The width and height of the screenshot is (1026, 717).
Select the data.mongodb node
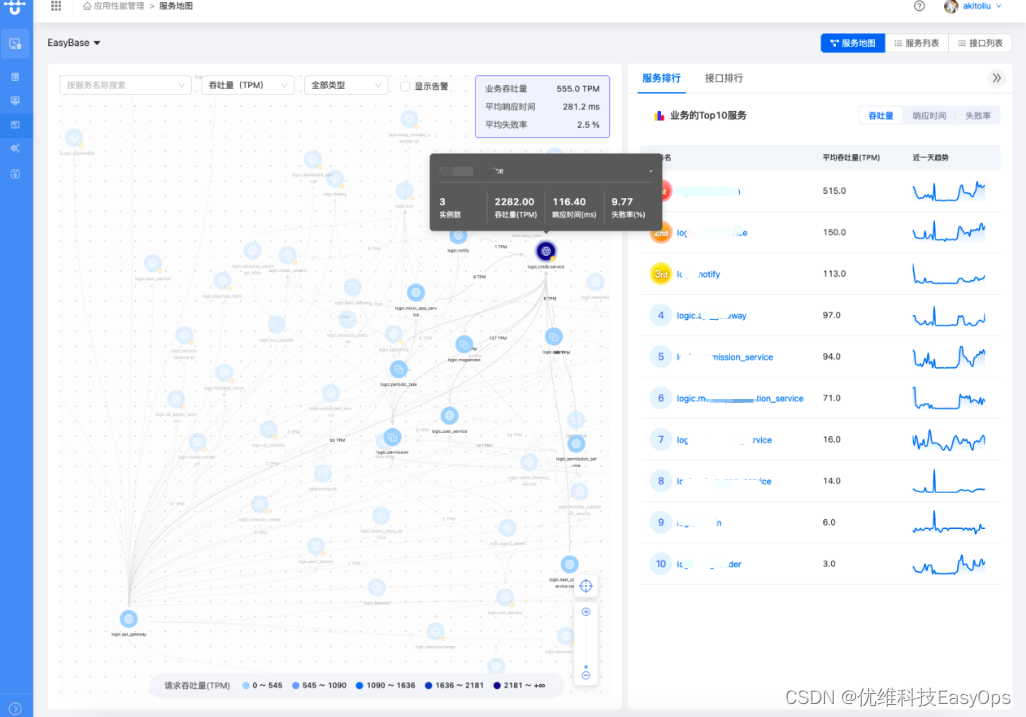(322, 474)
